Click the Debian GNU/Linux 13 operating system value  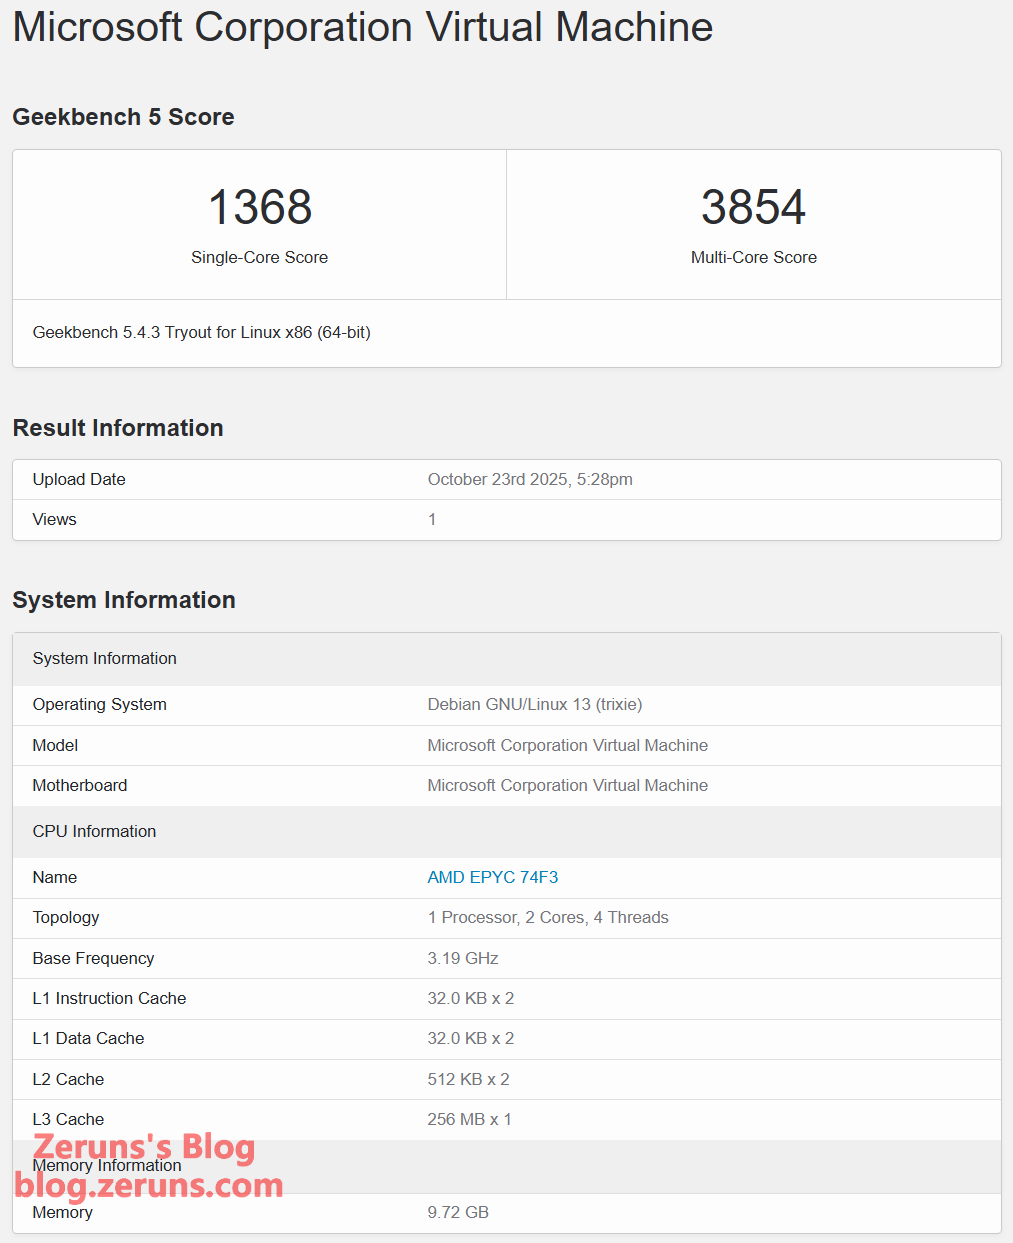click(x=534, y=704)
